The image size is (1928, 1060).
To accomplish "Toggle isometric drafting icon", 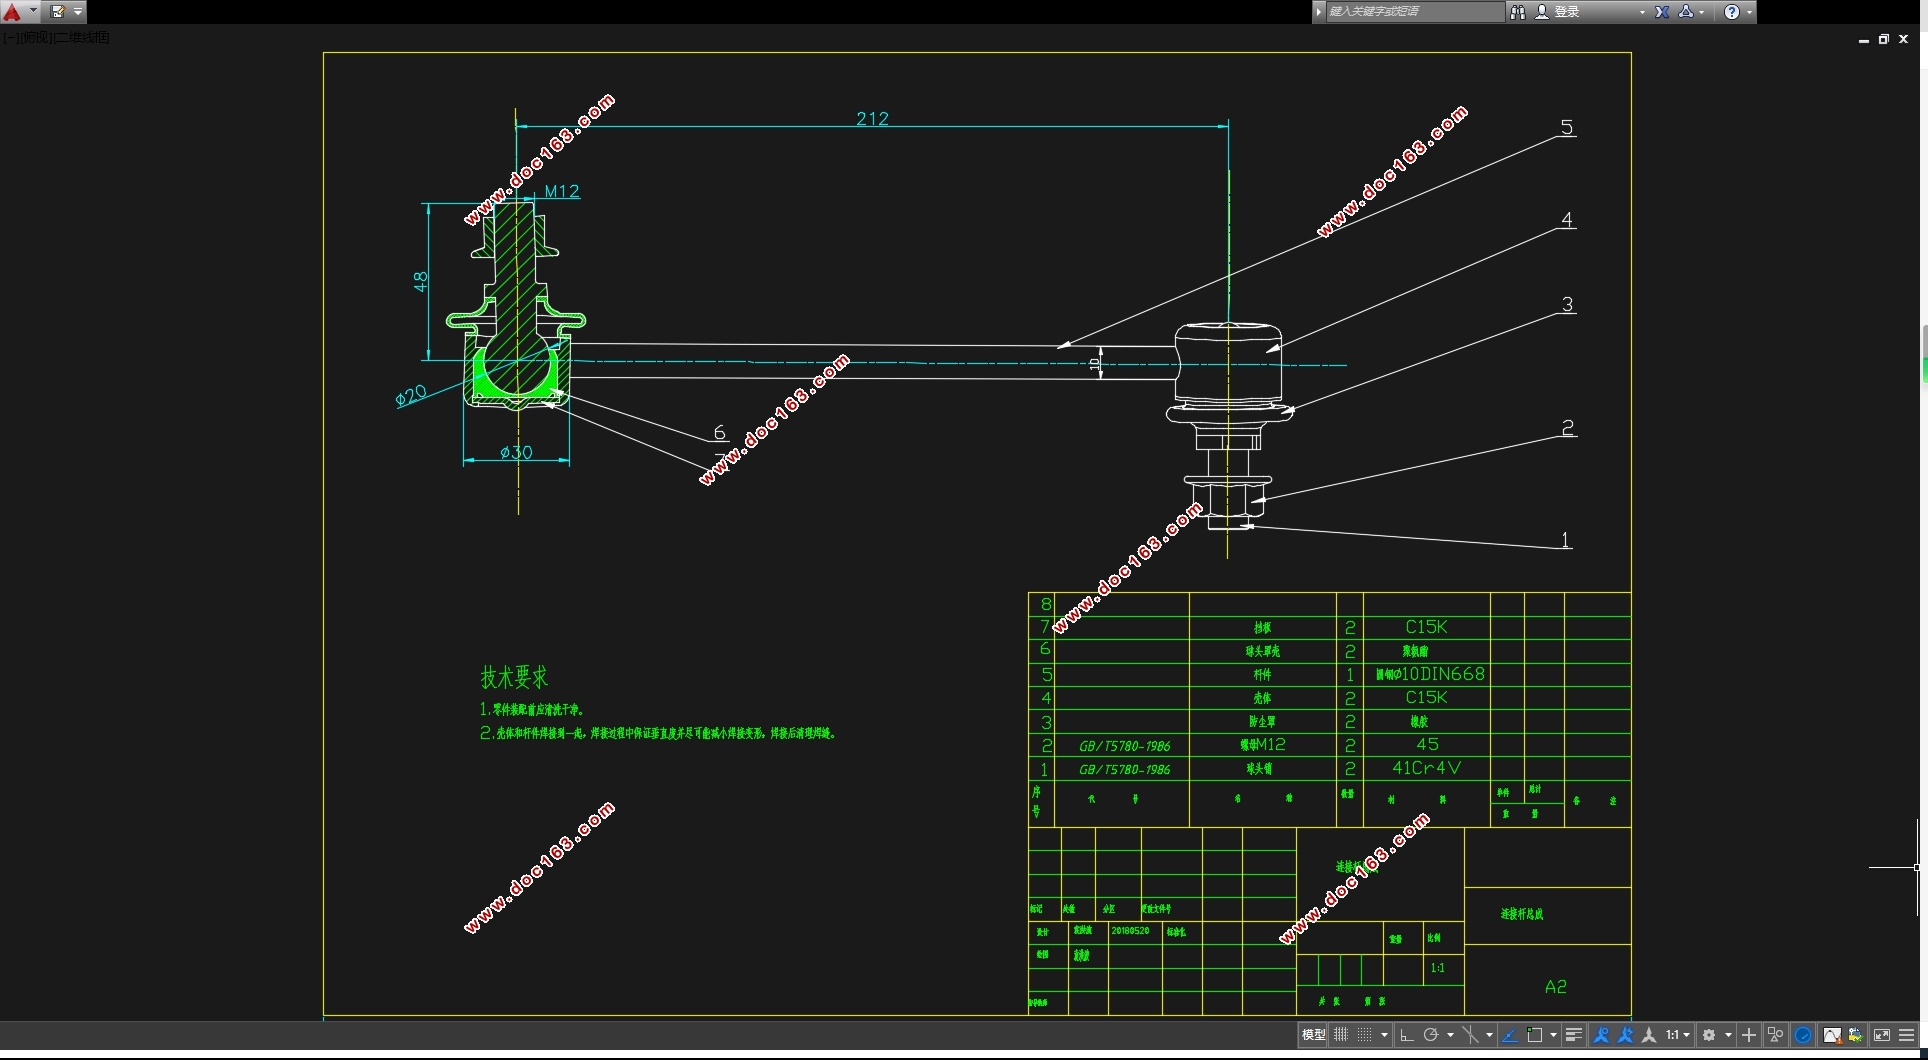I will (1470, 1035).
